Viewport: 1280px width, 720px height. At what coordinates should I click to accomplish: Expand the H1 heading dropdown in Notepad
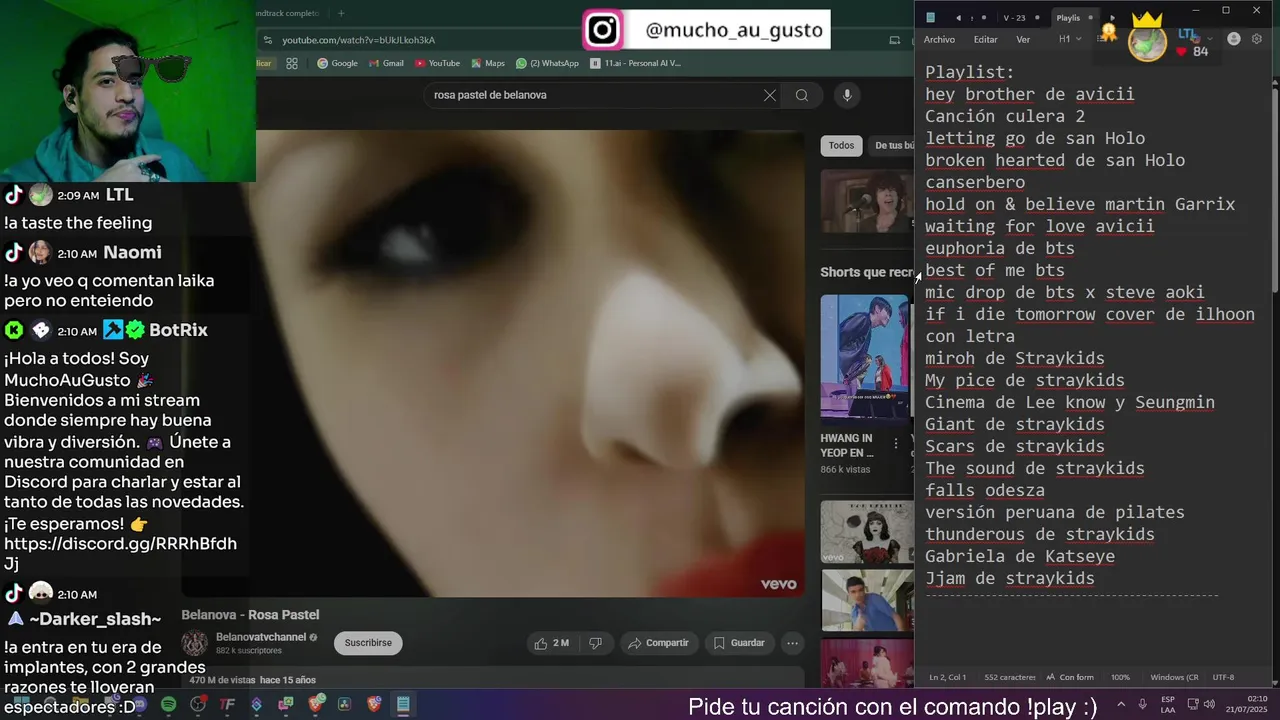1070,39
